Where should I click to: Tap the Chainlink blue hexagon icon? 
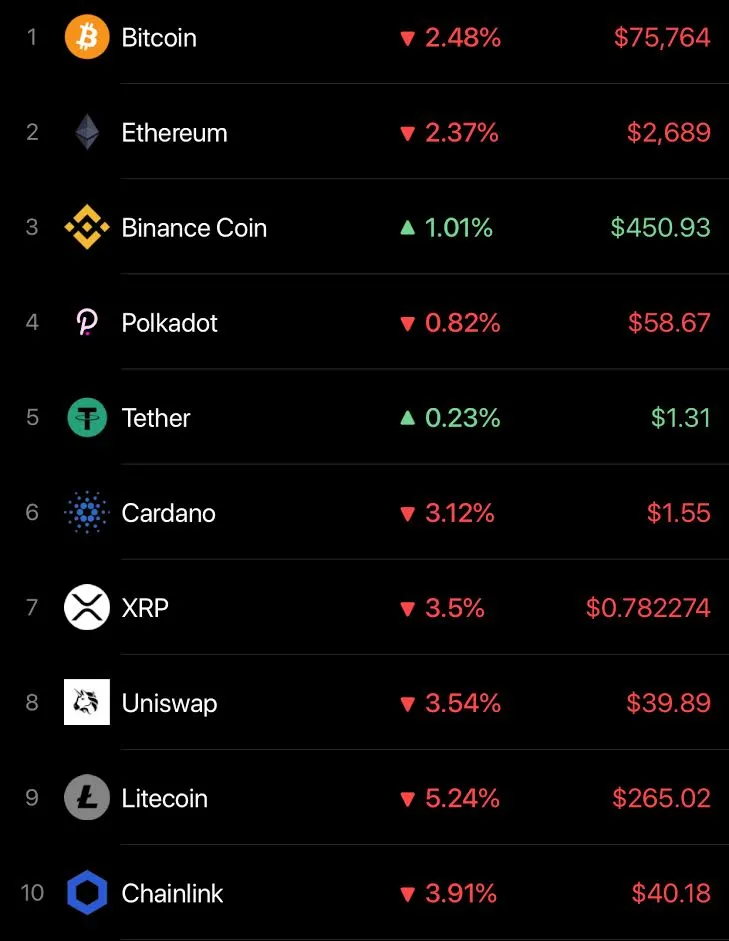(87, 892)
